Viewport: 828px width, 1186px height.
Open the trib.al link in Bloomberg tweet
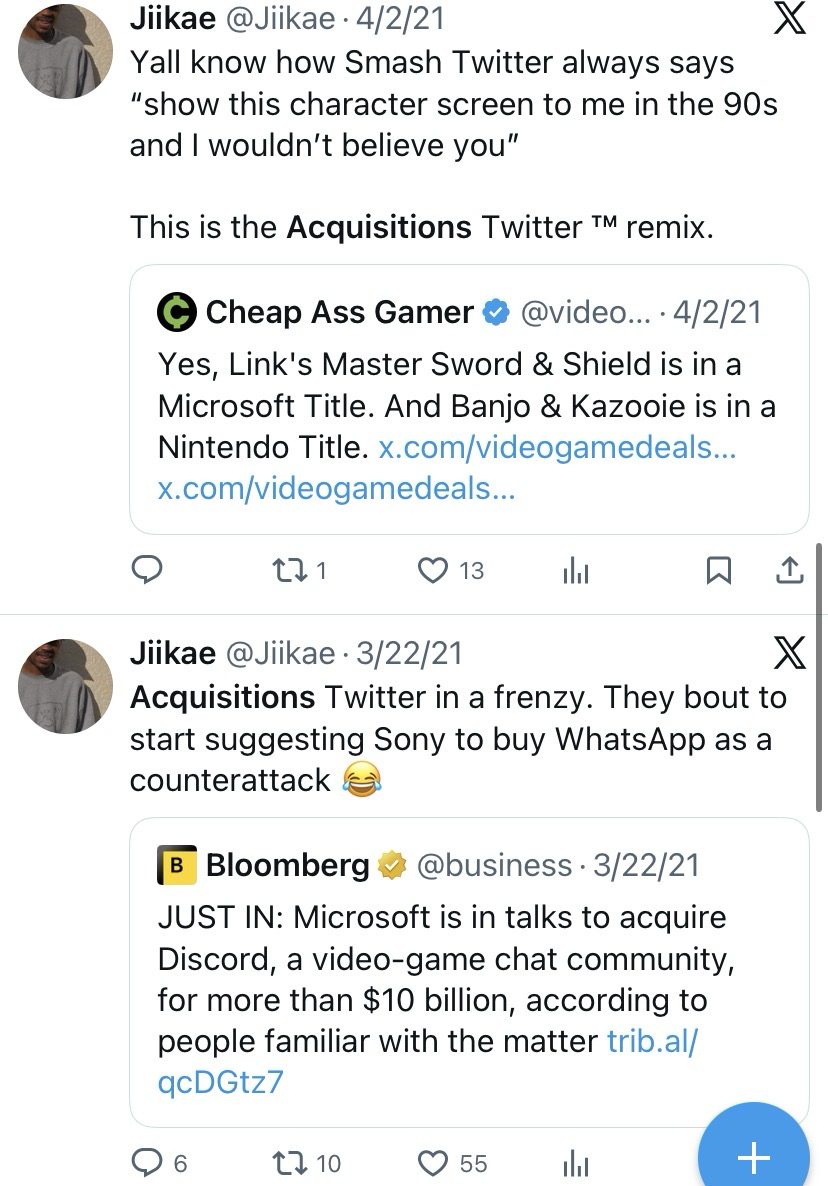tap(652, 1041)
